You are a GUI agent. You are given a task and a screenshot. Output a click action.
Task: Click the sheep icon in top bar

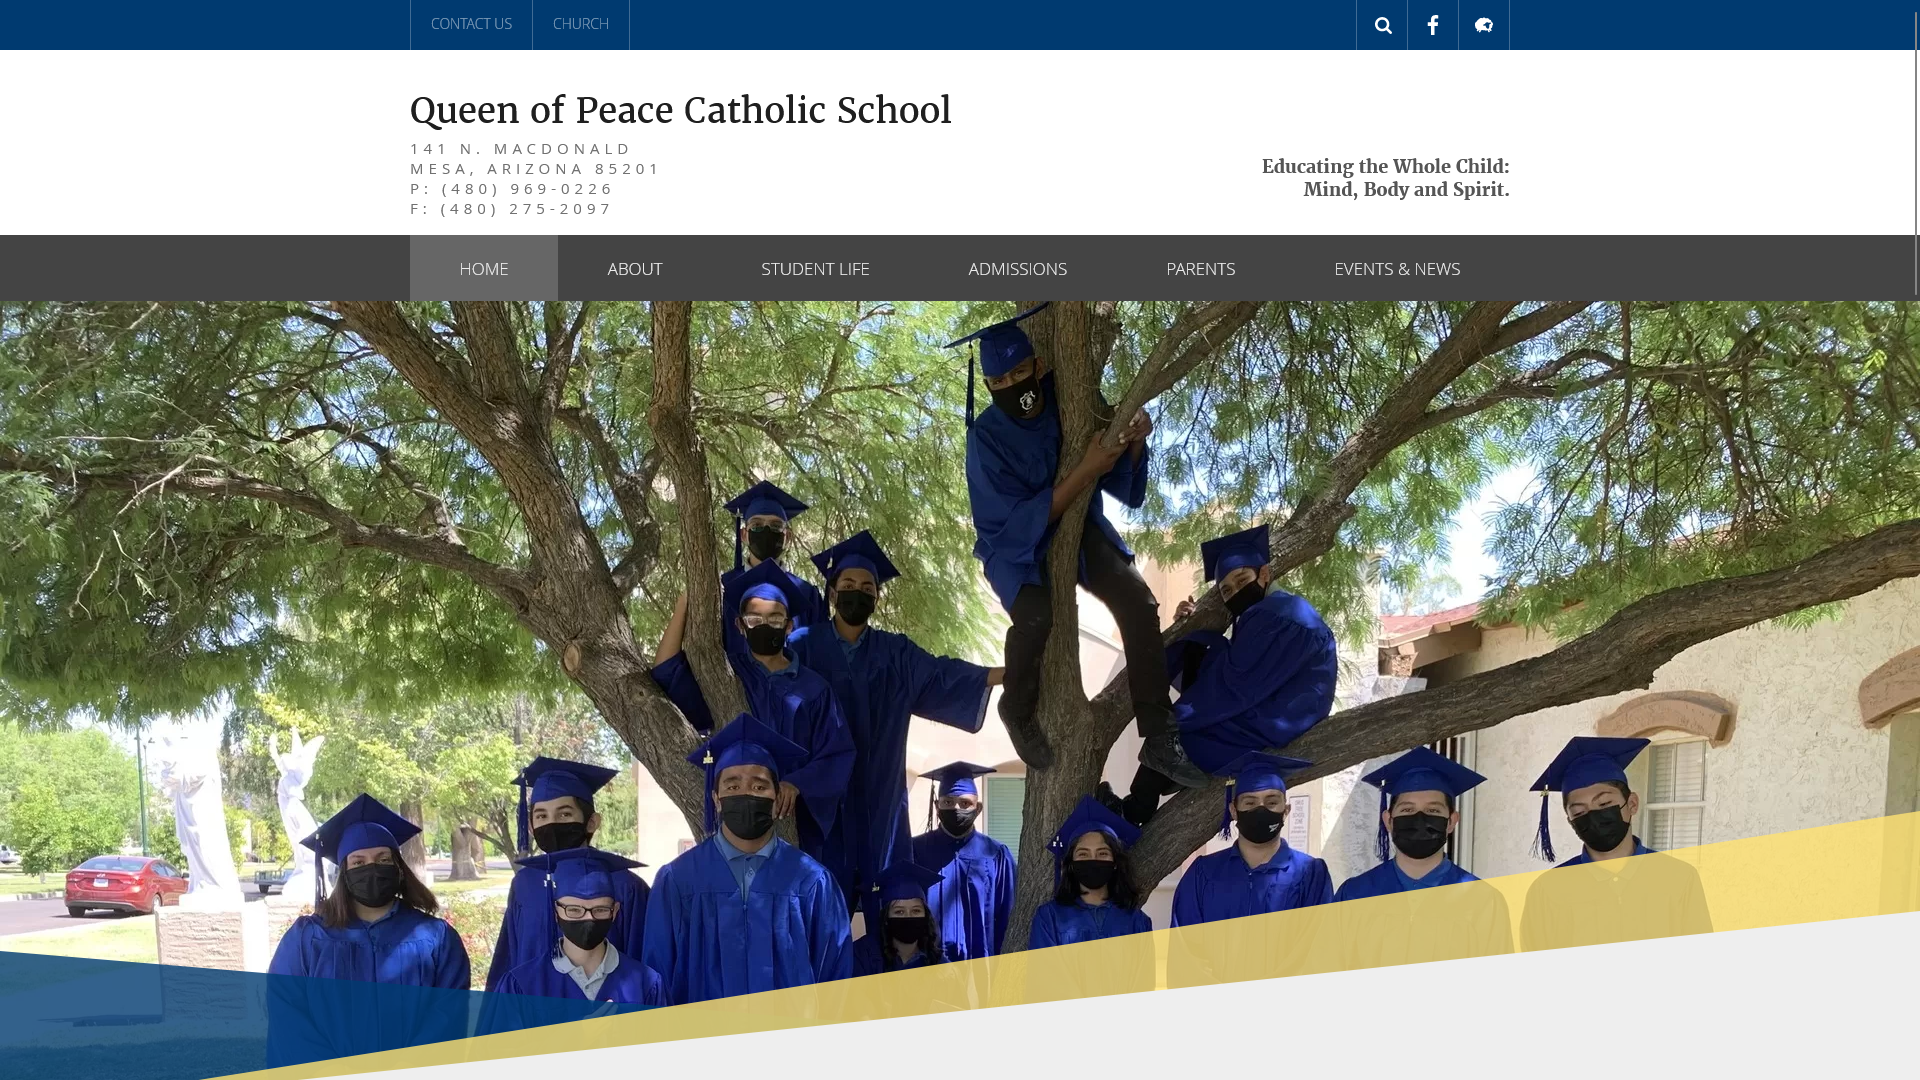pos(1484,25)
